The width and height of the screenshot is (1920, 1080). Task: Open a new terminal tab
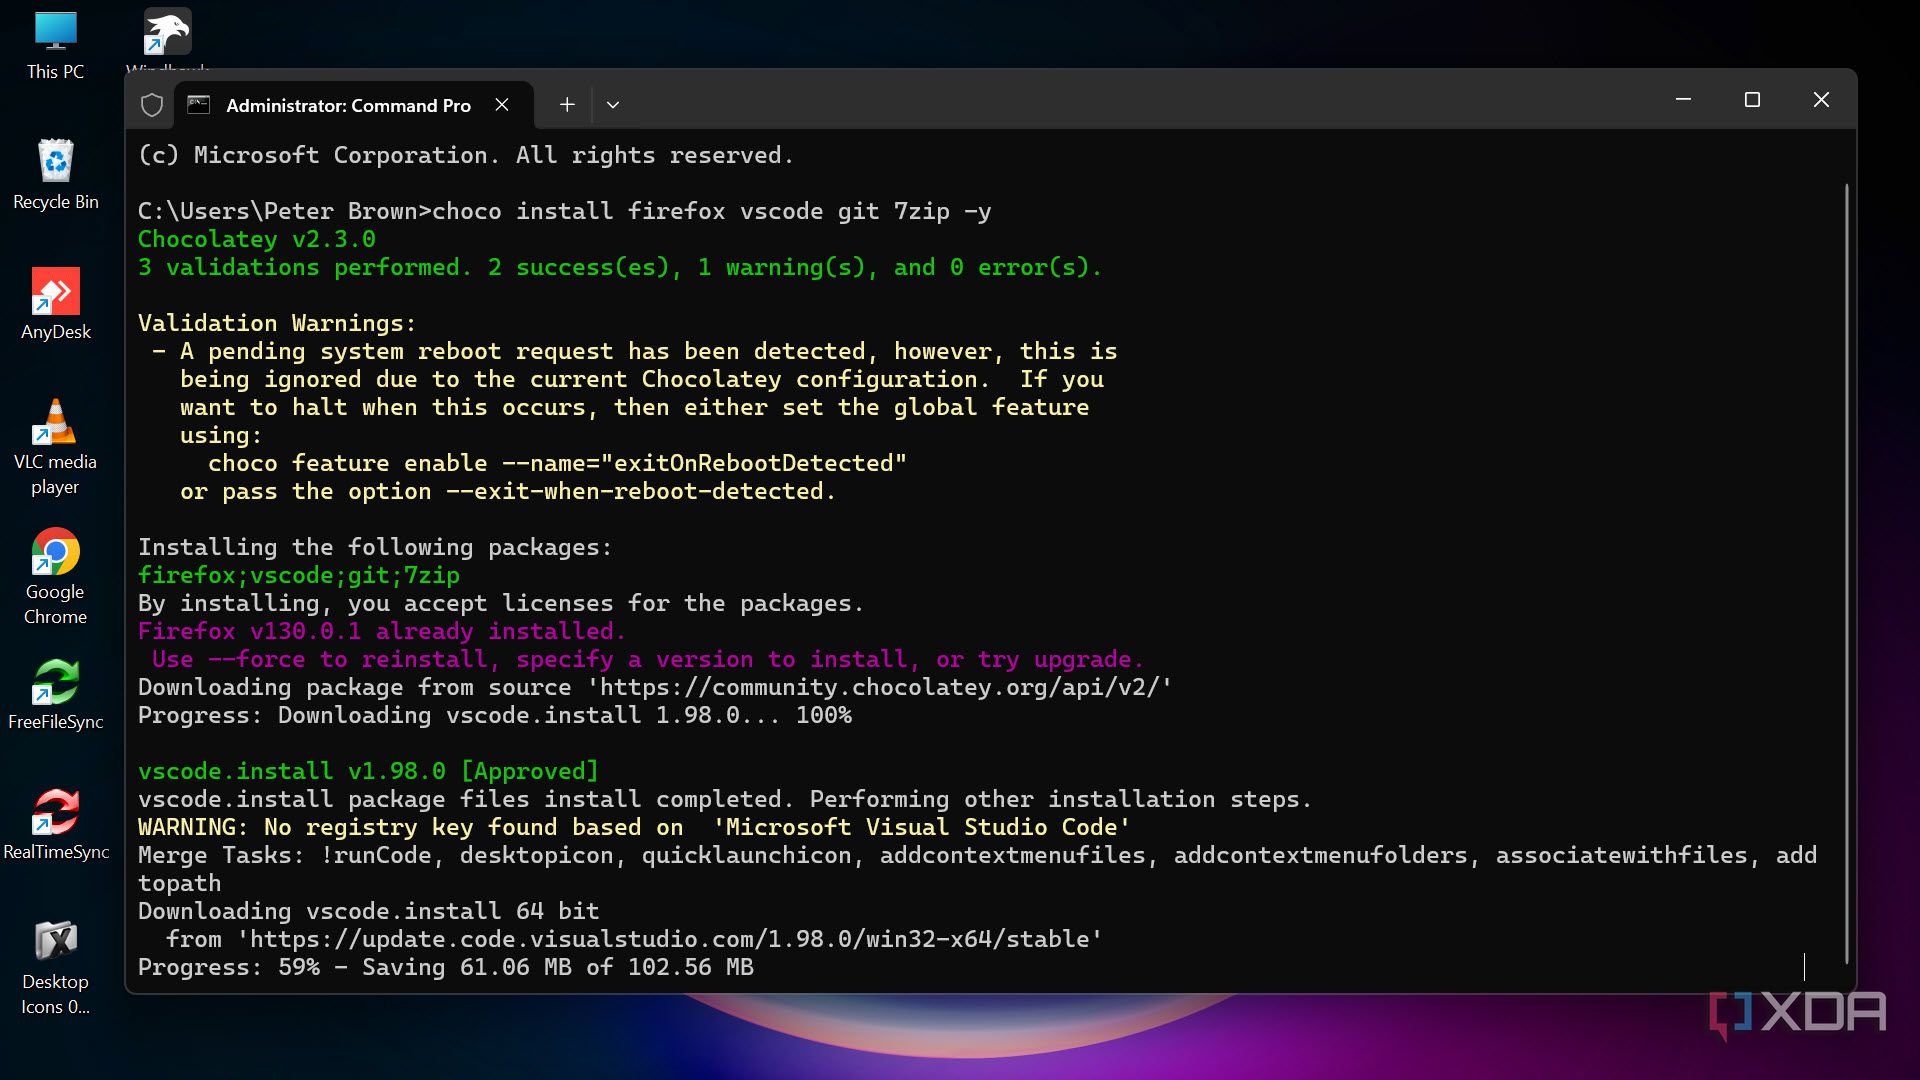coord(567,105)
